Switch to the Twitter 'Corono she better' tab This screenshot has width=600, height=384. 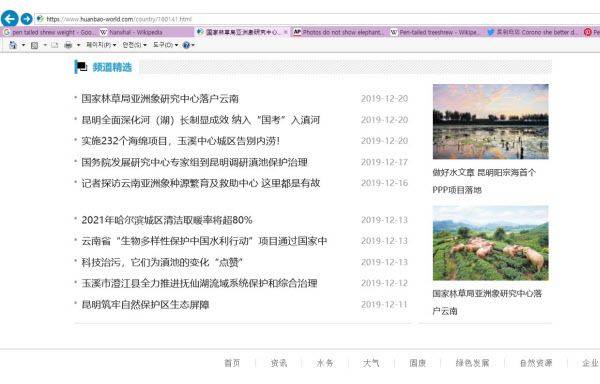[533, 32]
